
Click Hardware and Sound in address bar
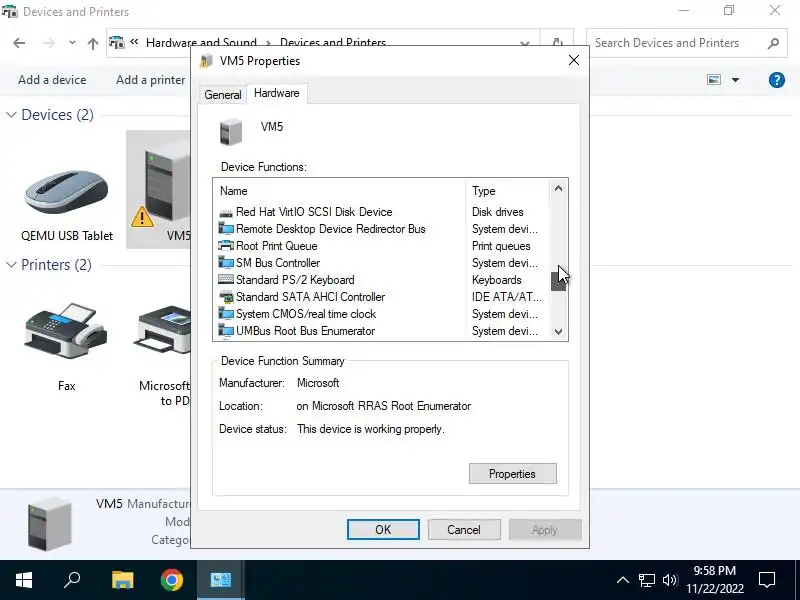[201, 43]
